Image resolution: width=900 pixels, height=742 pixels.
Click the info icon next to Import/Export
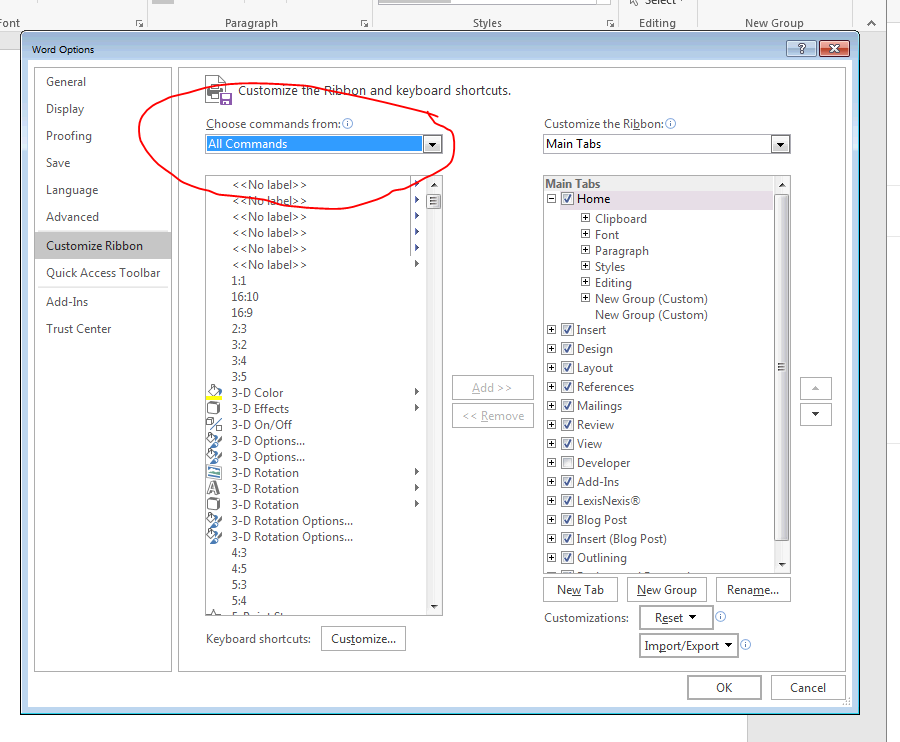746,645
